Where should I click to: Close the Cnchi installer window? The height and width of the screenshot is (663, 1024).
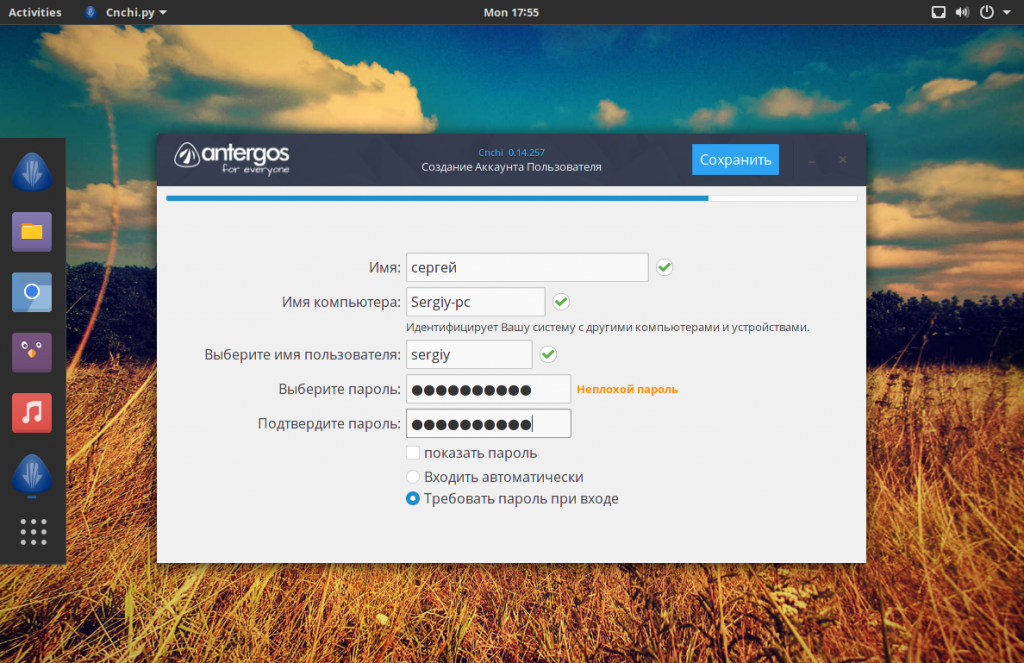843,159
